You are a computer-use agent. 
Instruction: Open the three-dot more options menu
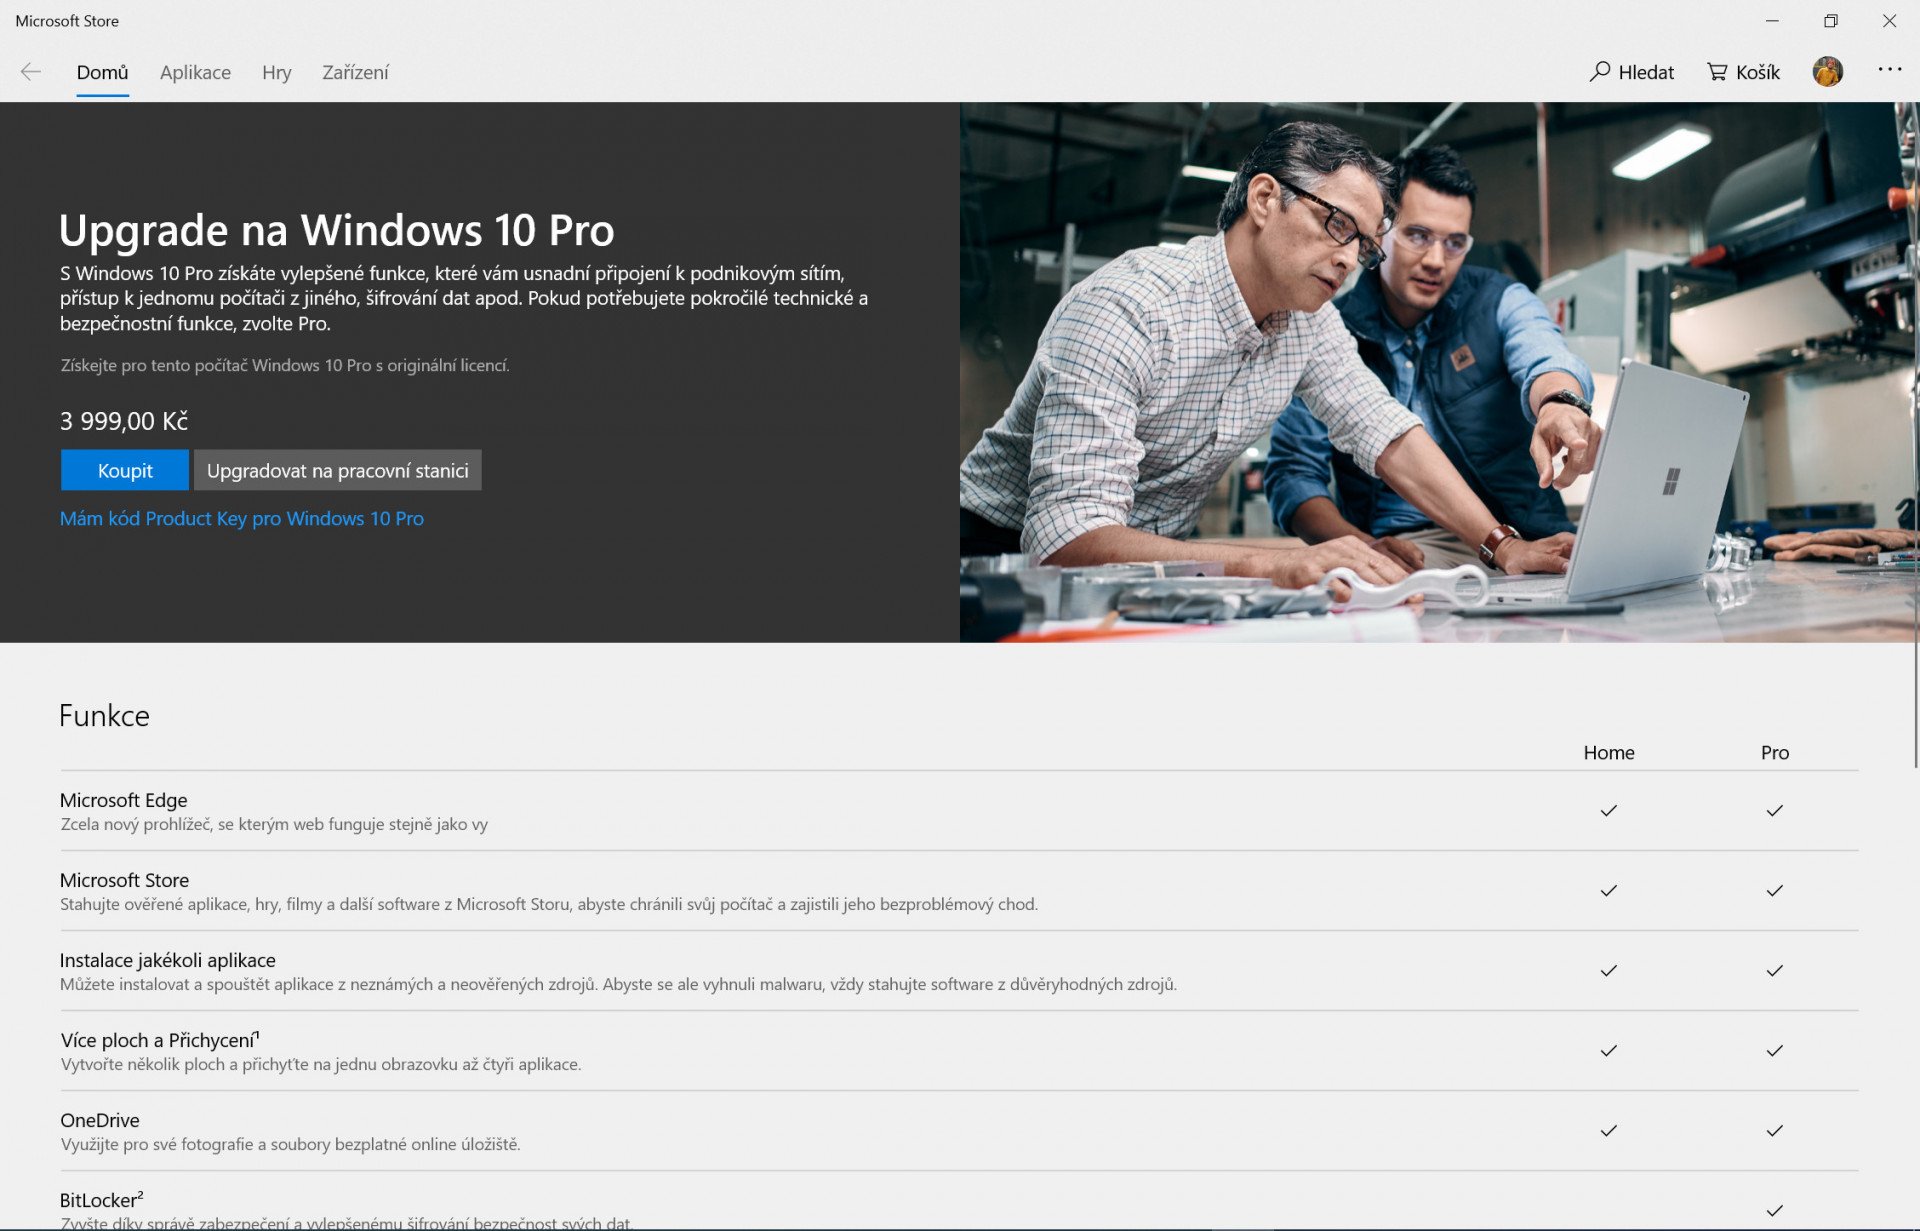click(1889, 69)
